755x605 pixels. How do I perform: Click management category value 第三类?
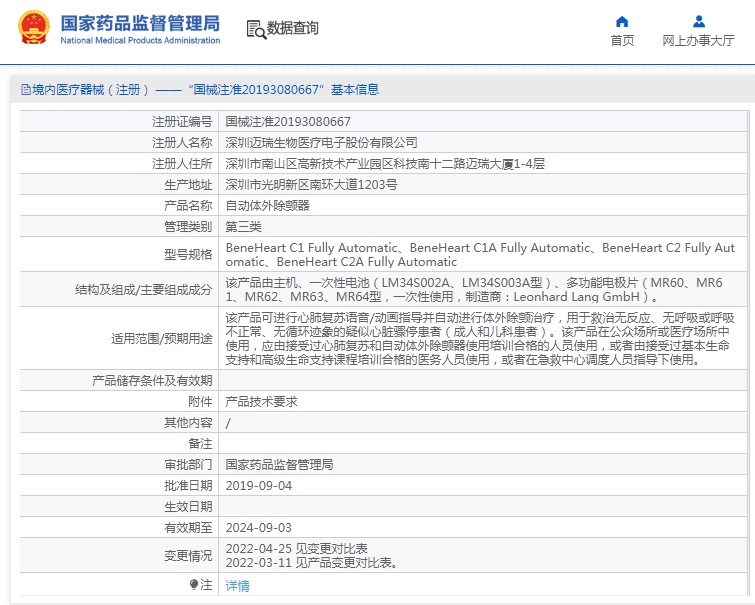click(x=243, y=226)
